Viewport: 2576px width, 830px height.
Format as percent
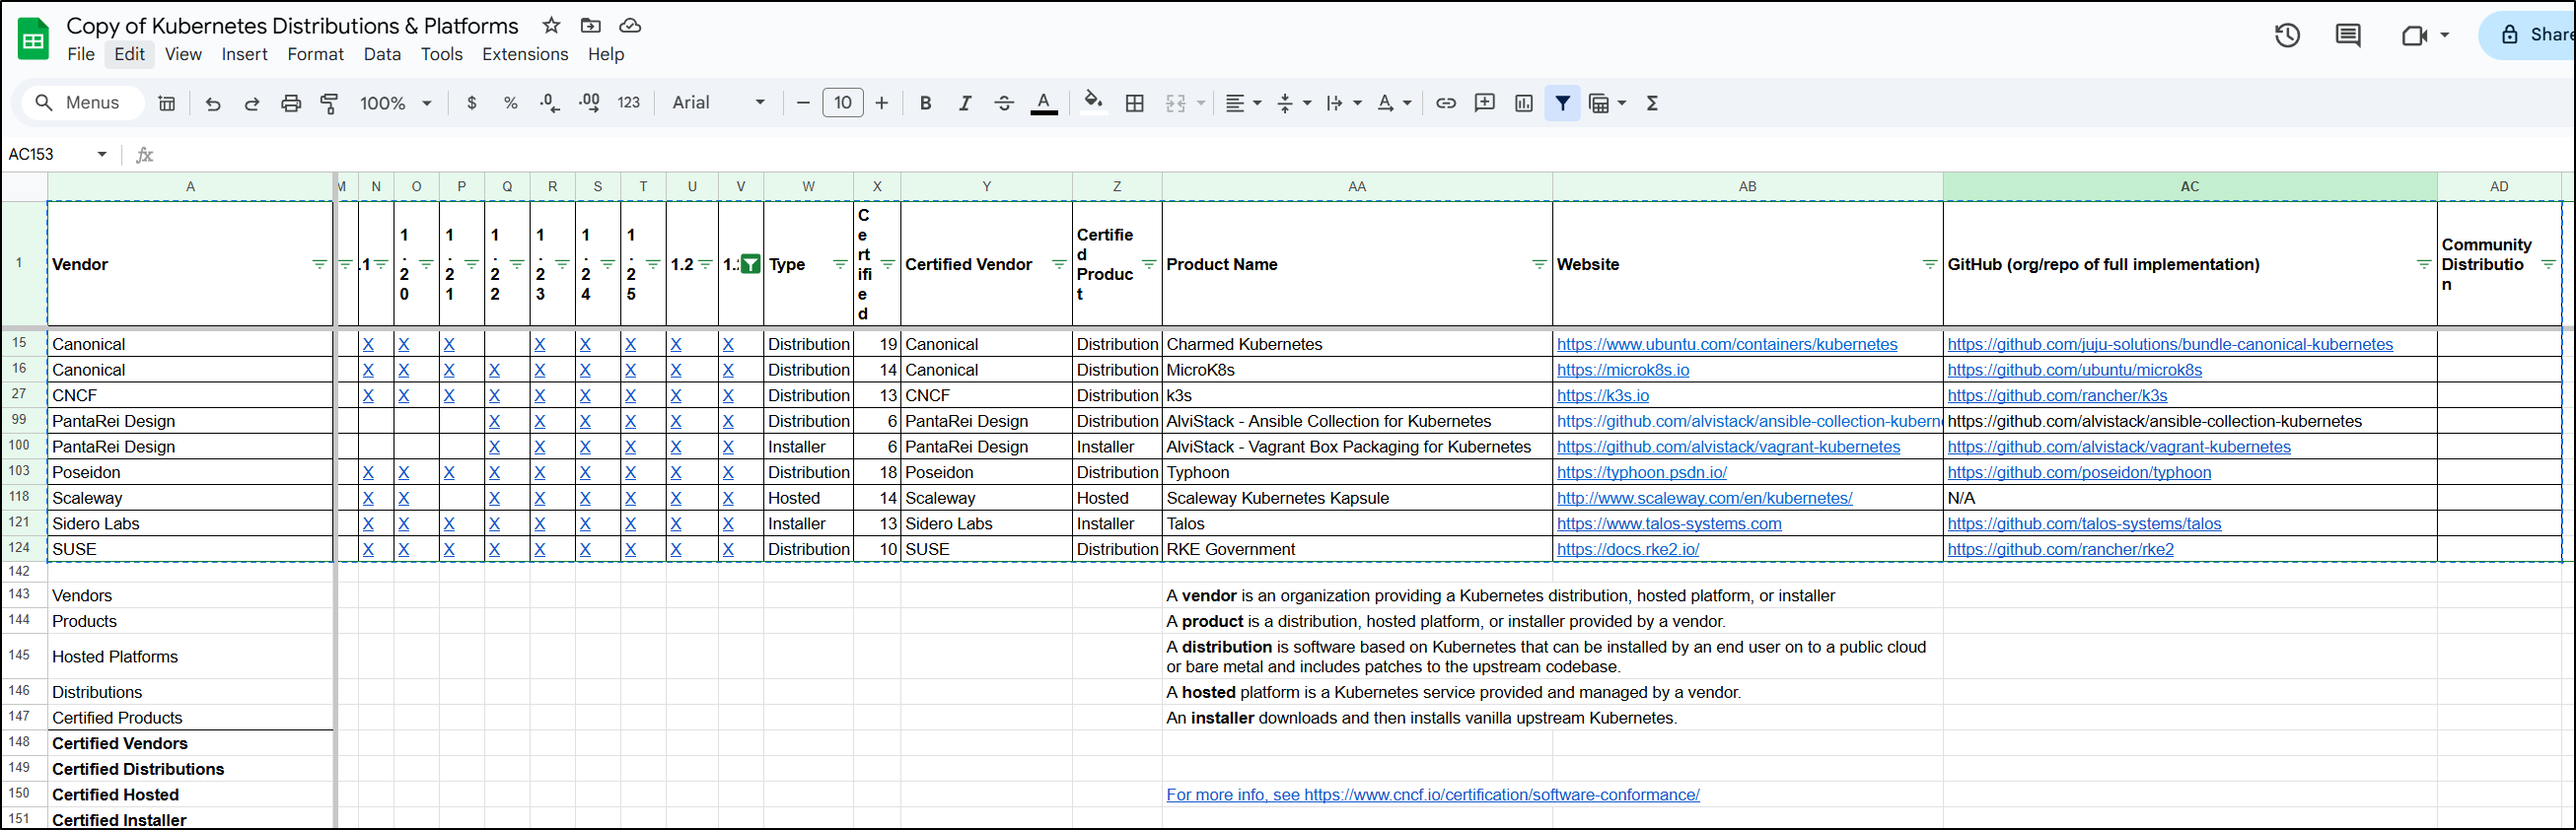tap(511, 103)
